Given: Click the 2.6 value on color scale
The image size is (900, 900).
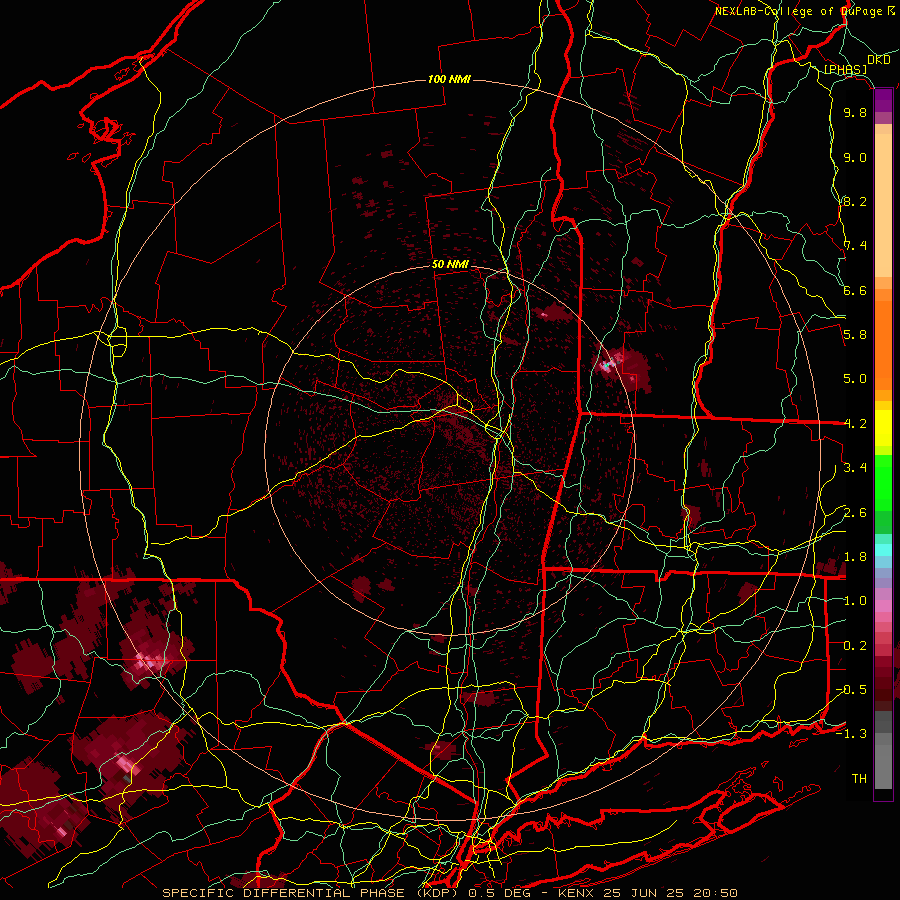Looking at the screenshot, I should pyautogui.click(x=855, y=513).
